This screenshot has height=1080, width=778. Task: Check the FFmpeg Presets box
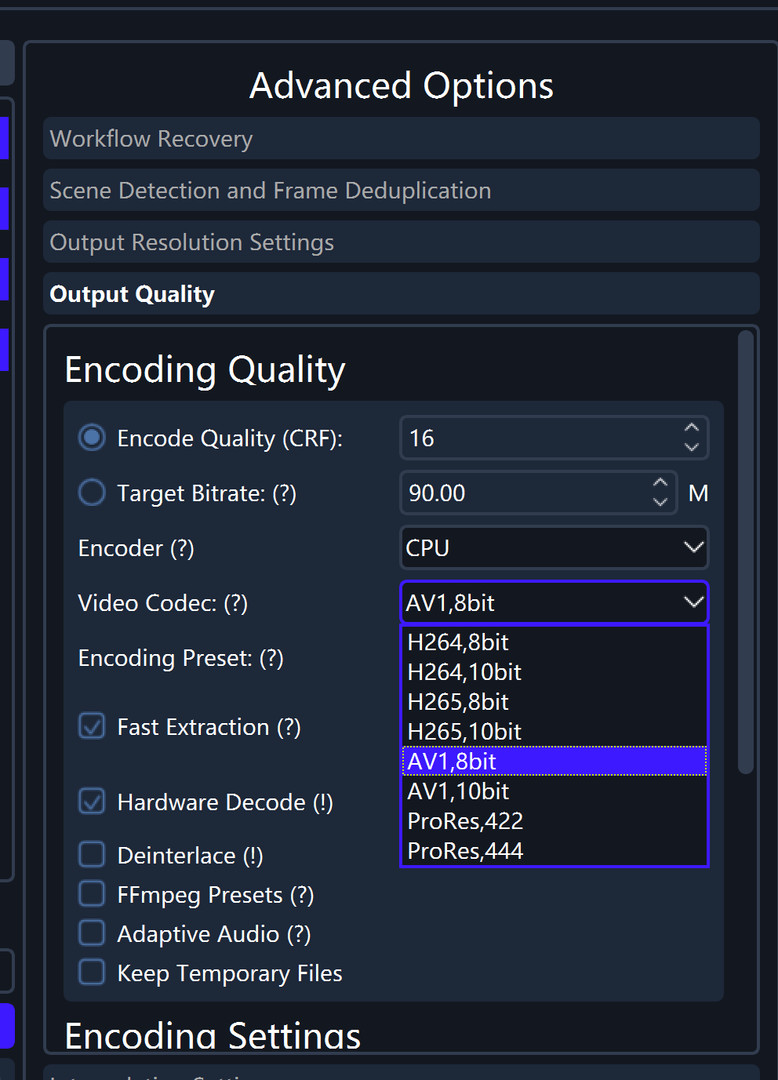pyautogui.click(x=91, y=894)
